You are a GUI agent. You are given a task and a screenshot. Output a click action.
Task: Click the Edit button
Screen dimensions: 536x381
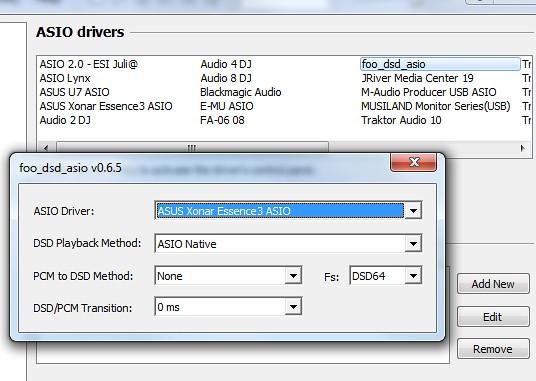tap(493, 317)
